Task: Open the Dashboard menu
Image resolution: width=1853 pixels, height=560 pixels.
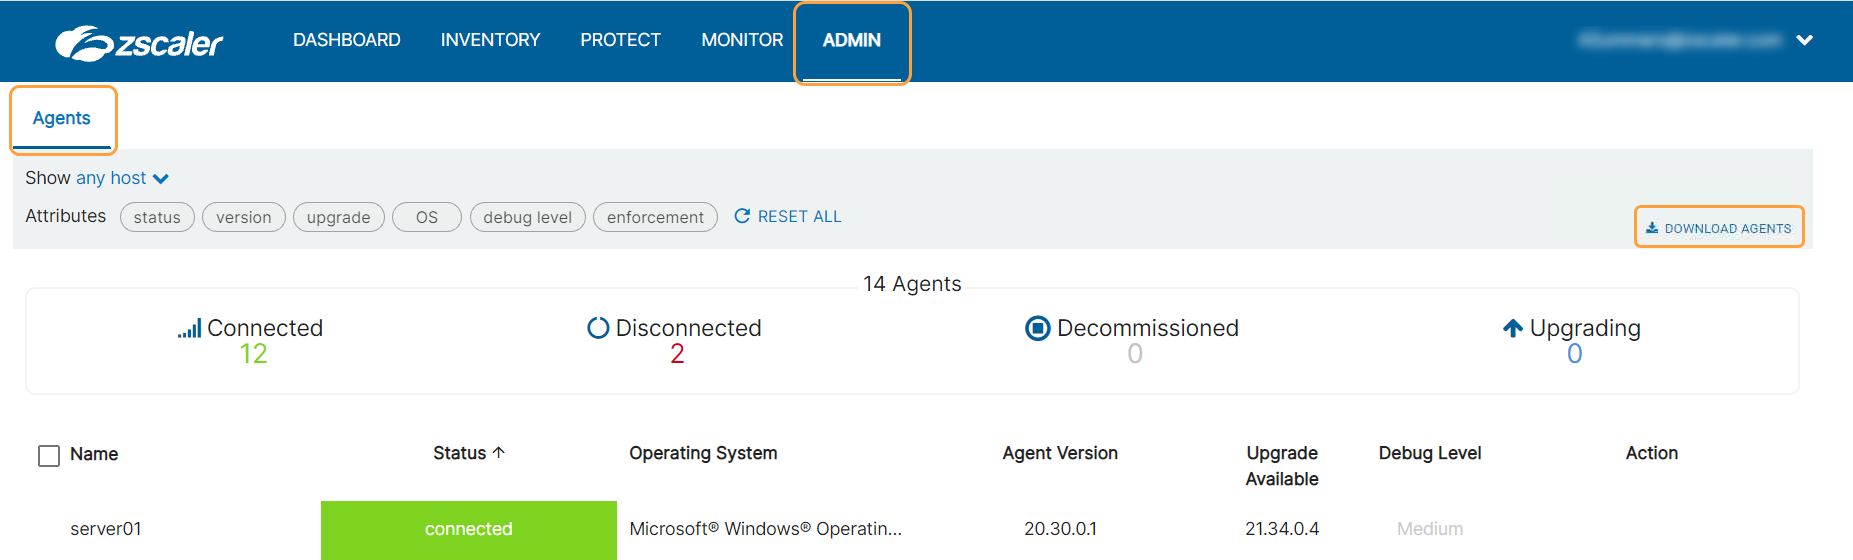Action: coord(346,40)
